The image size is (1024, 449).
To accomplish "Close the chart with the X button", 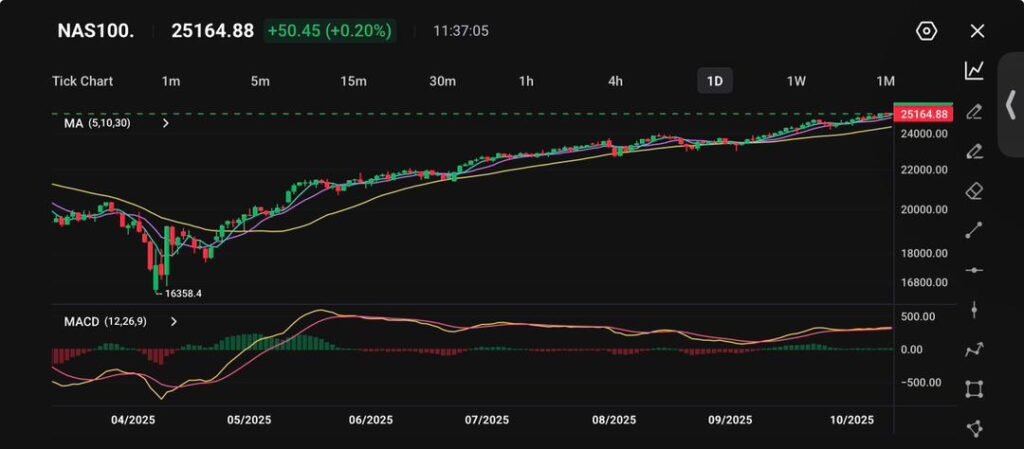I will 977,31.
